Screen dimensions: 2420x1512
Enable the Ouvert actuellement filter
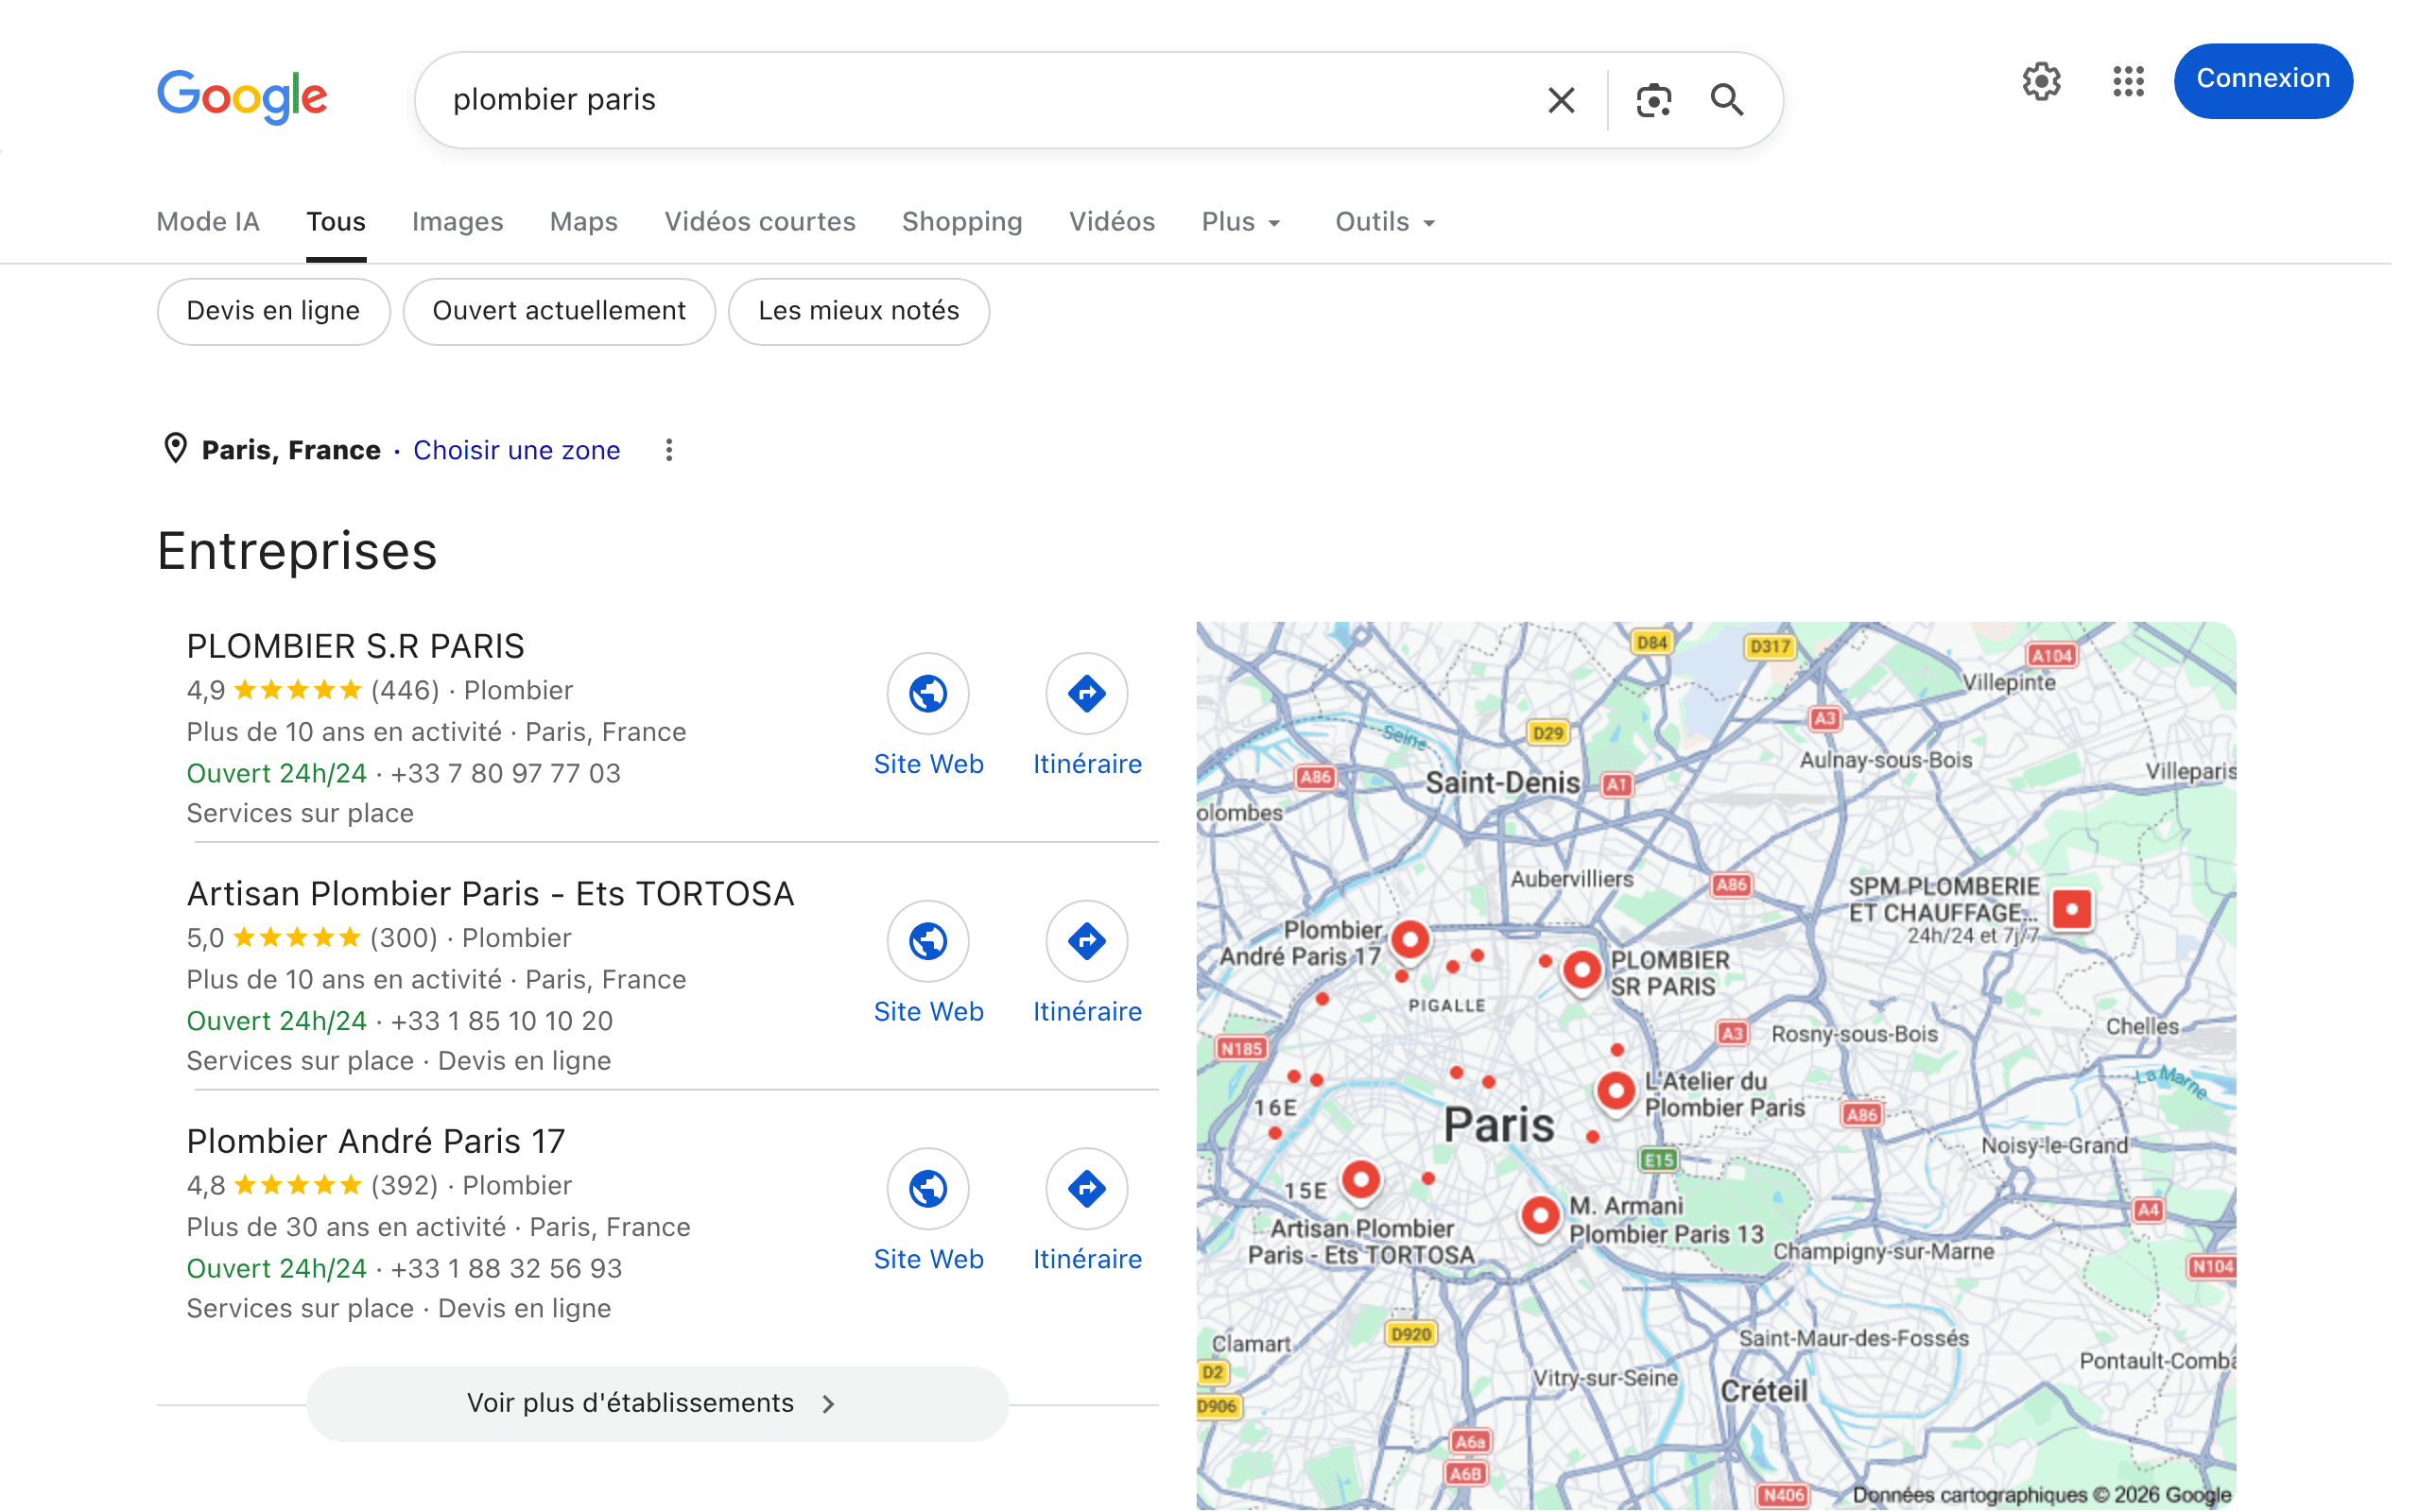click(x=558, y=311)
